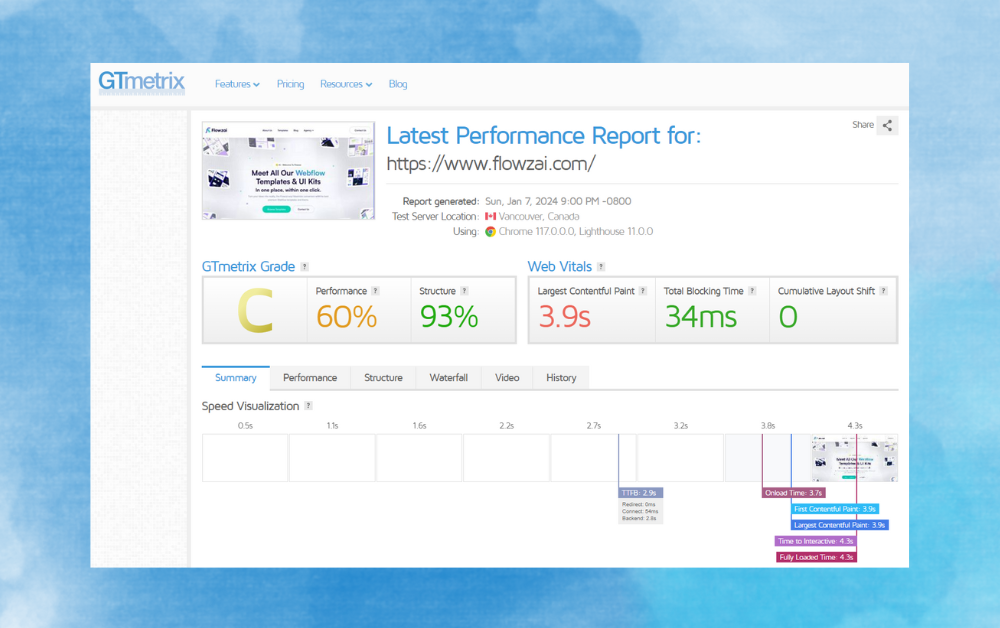
Task: Switch to the Structure tab
Action: pyautogui.click(x=383, y=377)
